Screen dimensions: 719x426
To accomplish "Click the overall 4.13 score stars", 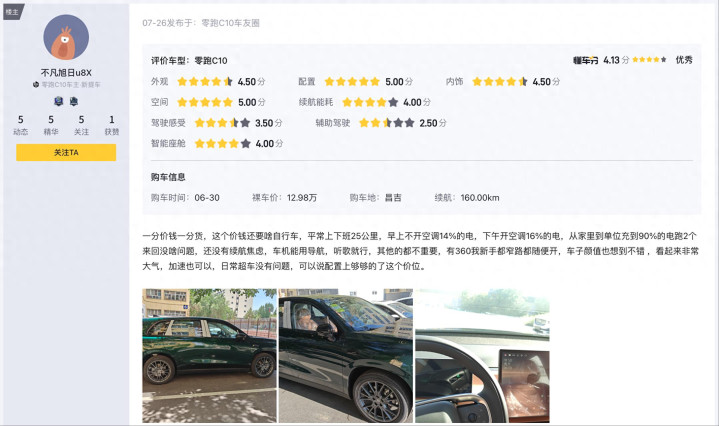I will pos(649,60).
